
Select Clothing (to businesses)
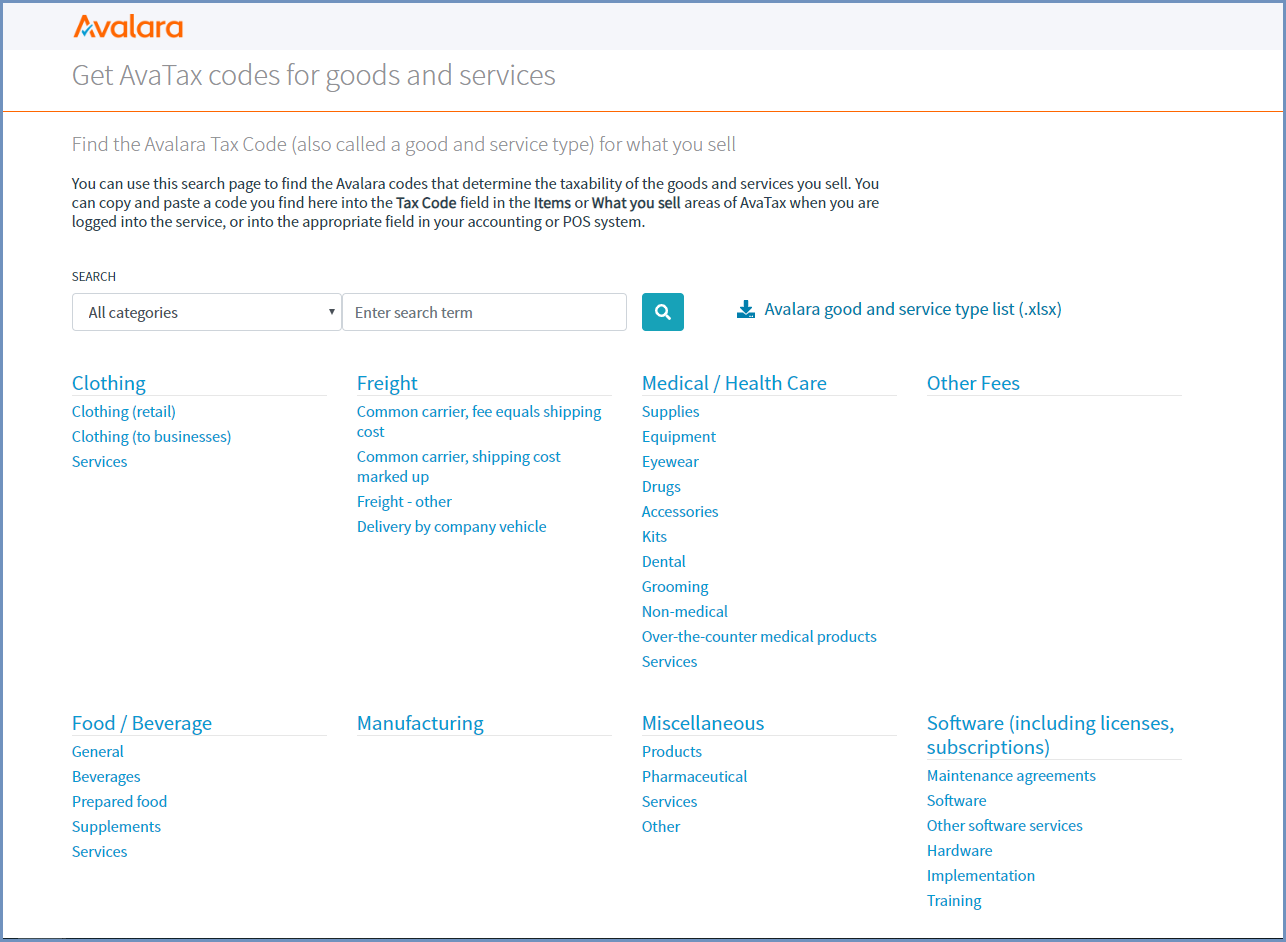pyautogui.click(x=152, y=437)
